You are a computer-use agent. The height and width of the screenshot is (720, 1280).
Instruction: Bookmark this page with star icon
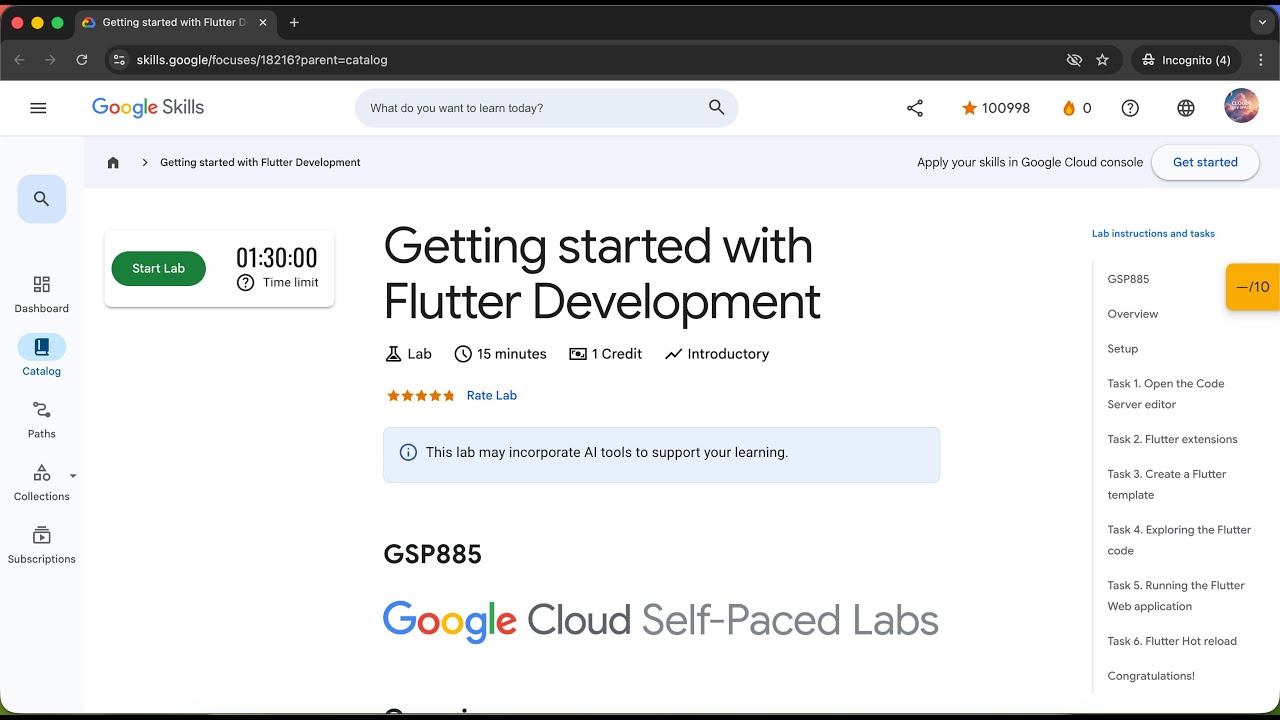coord(1102,60)
